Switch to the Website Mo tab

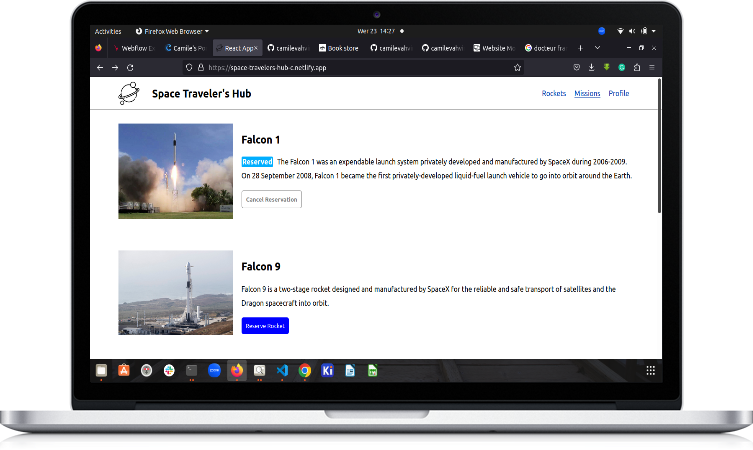click(494, 48)
